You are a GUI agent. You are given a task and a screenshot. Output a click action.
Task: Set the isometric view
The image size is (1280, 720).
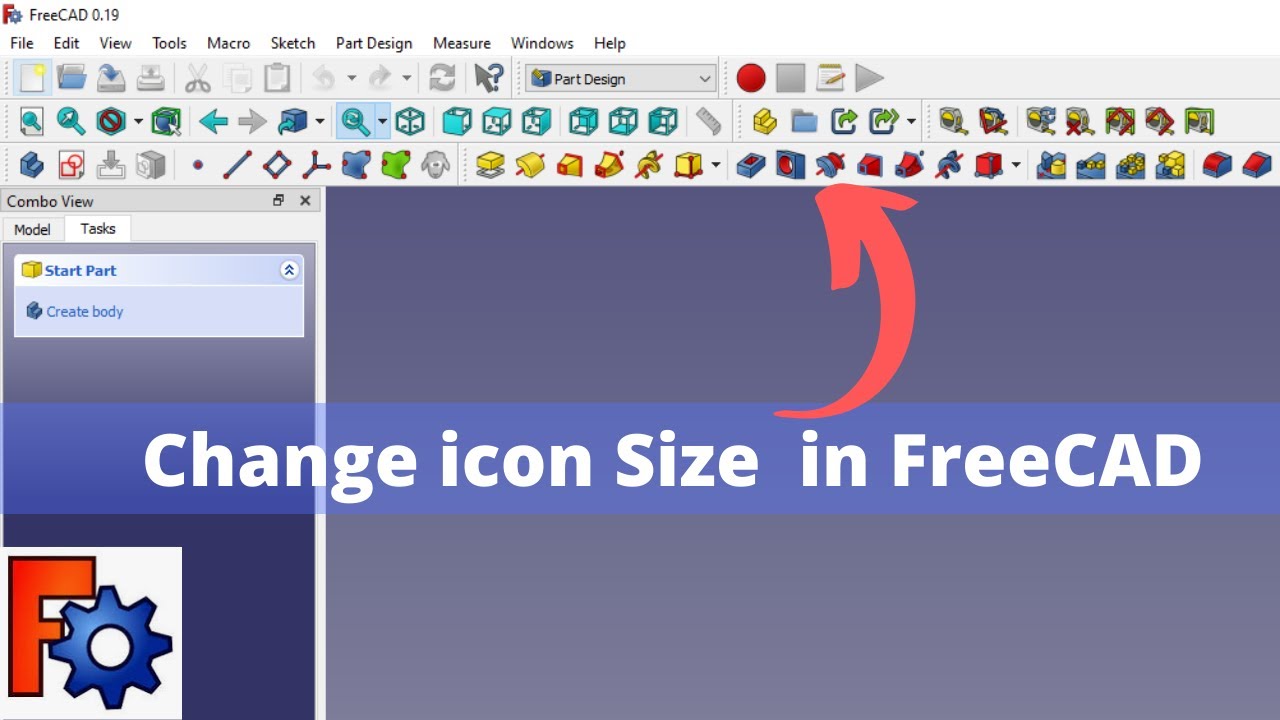410,122
